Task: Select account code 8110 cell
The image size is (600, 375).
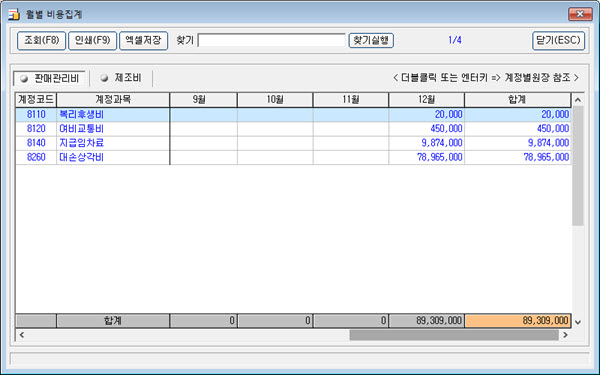Action: pyautogui.click(x=36, y=114)
